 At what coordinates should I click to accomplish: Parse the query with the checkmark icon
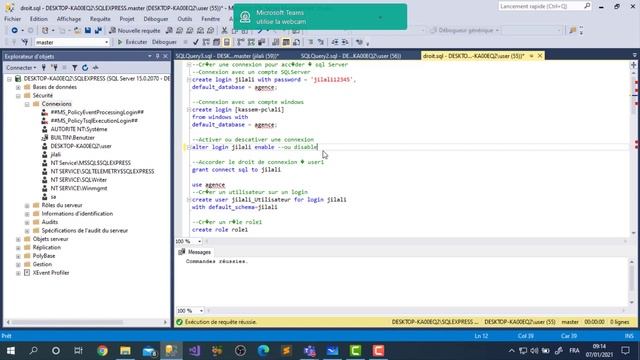point(196,42)
